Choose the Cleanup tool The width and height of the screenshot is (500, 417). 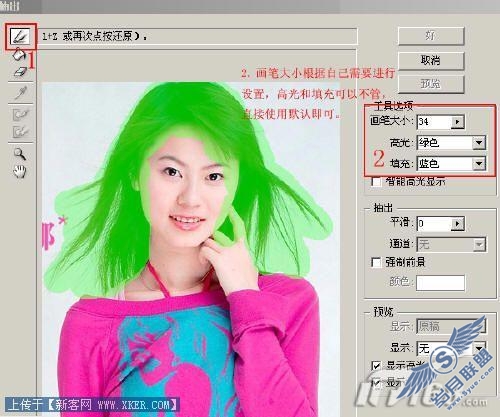[21, 114]
